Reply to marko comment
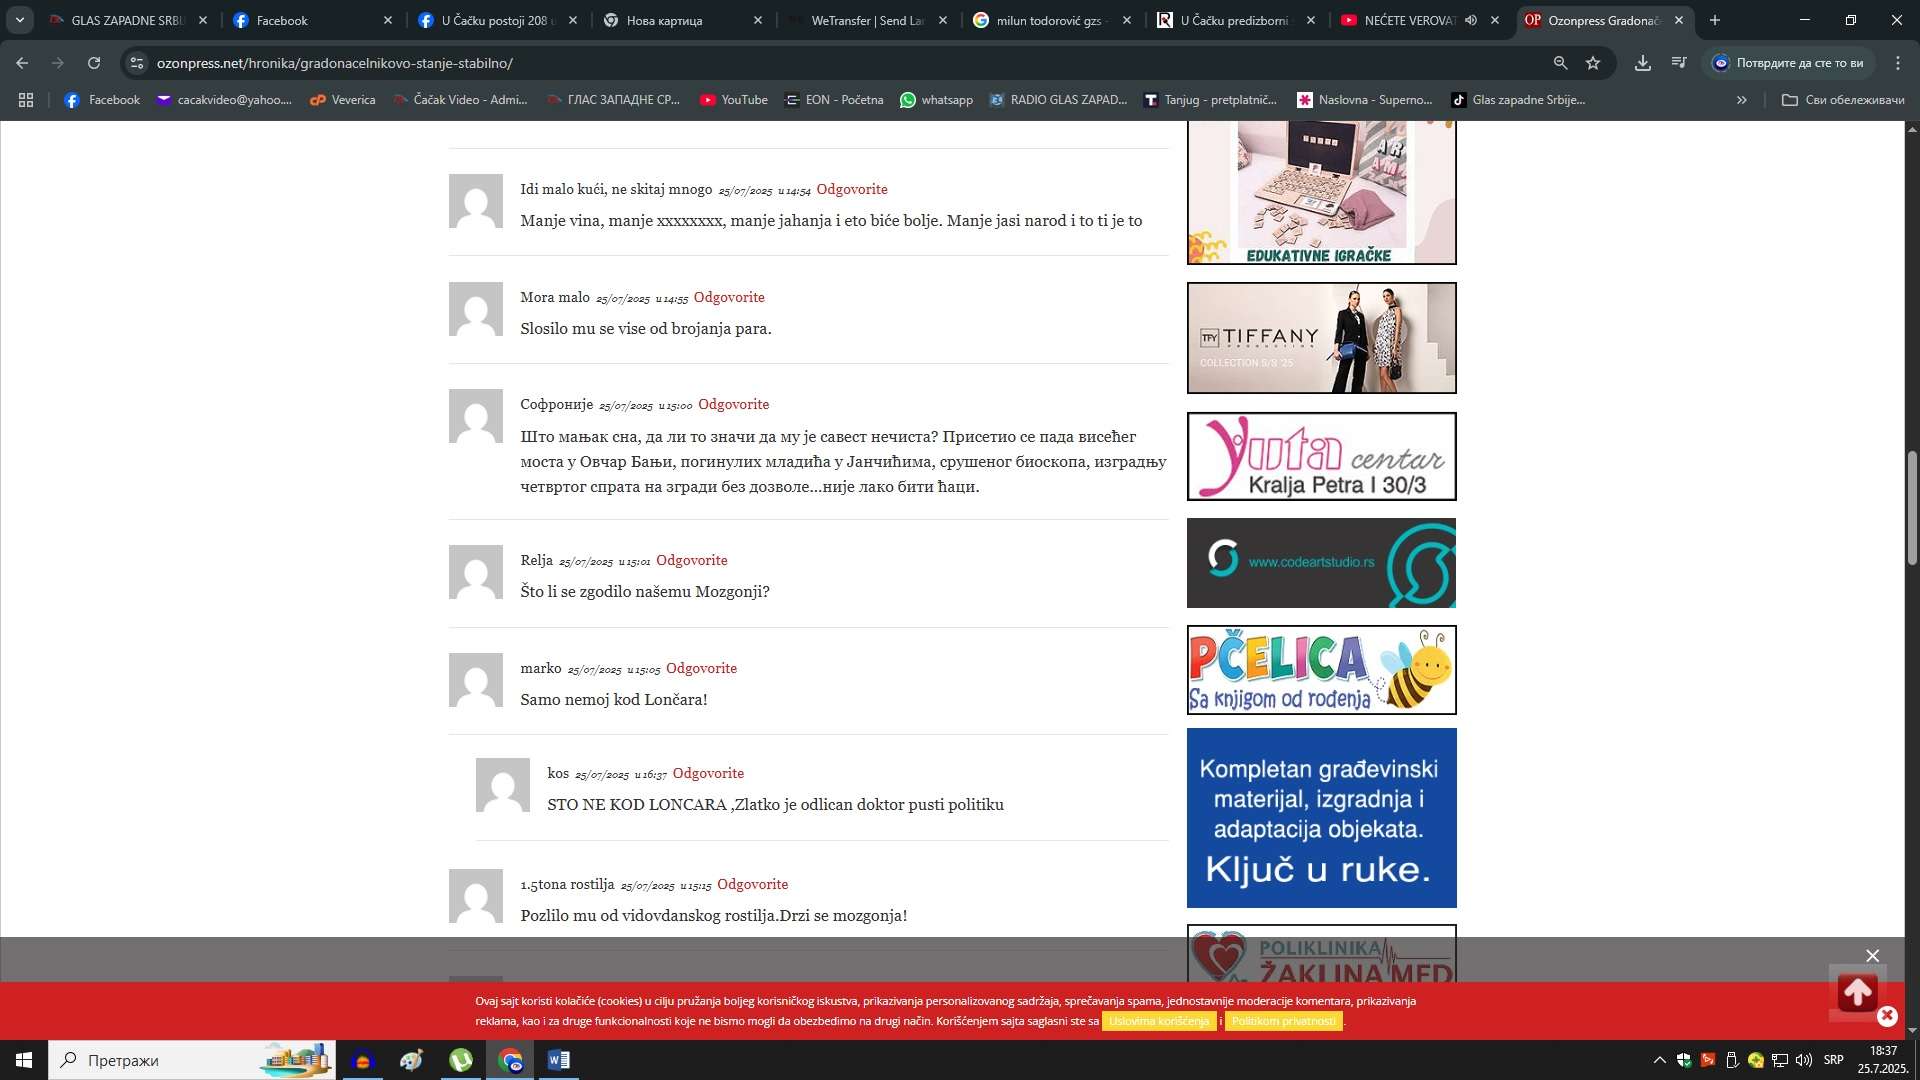Viewport: 1920px width, 1080px height. tap(701, 668)
